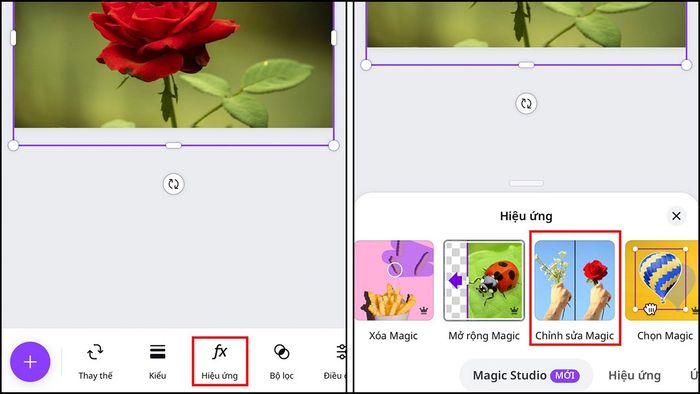Switch to the Hiệu ứng tab
Image resolution: width=700 pixels, height=394 pixels.
634,375
